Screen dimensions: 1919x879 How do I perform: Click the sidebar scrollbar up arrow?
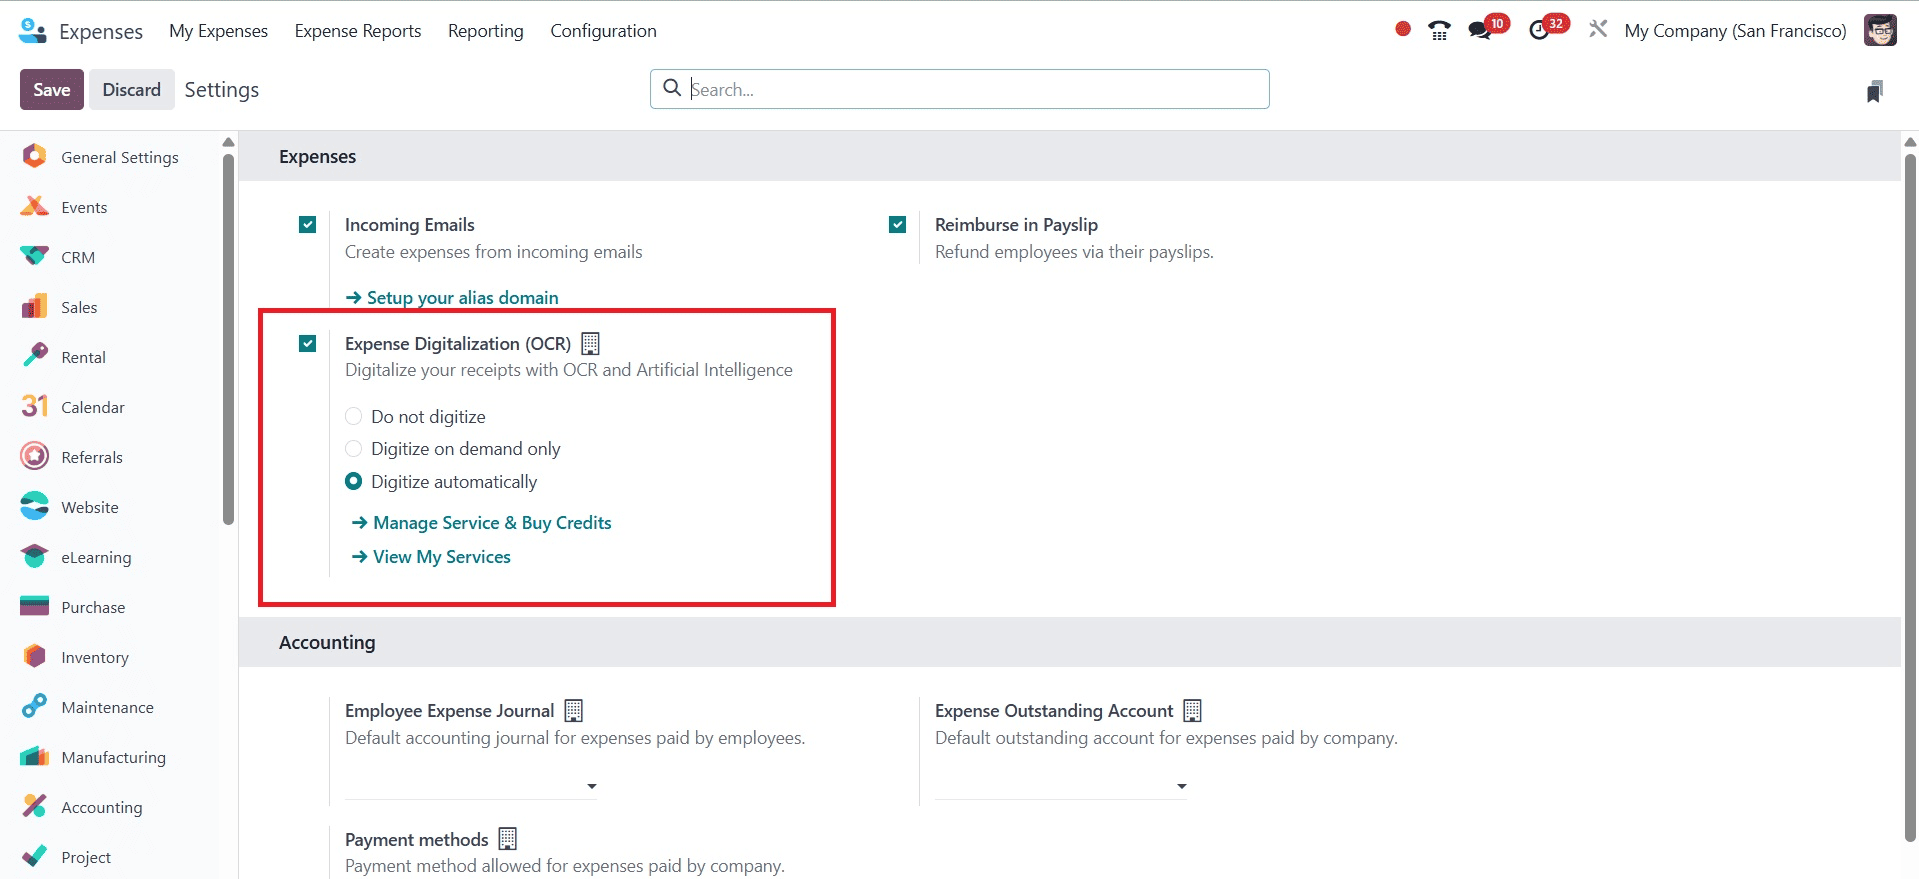[x=228, y=142]
